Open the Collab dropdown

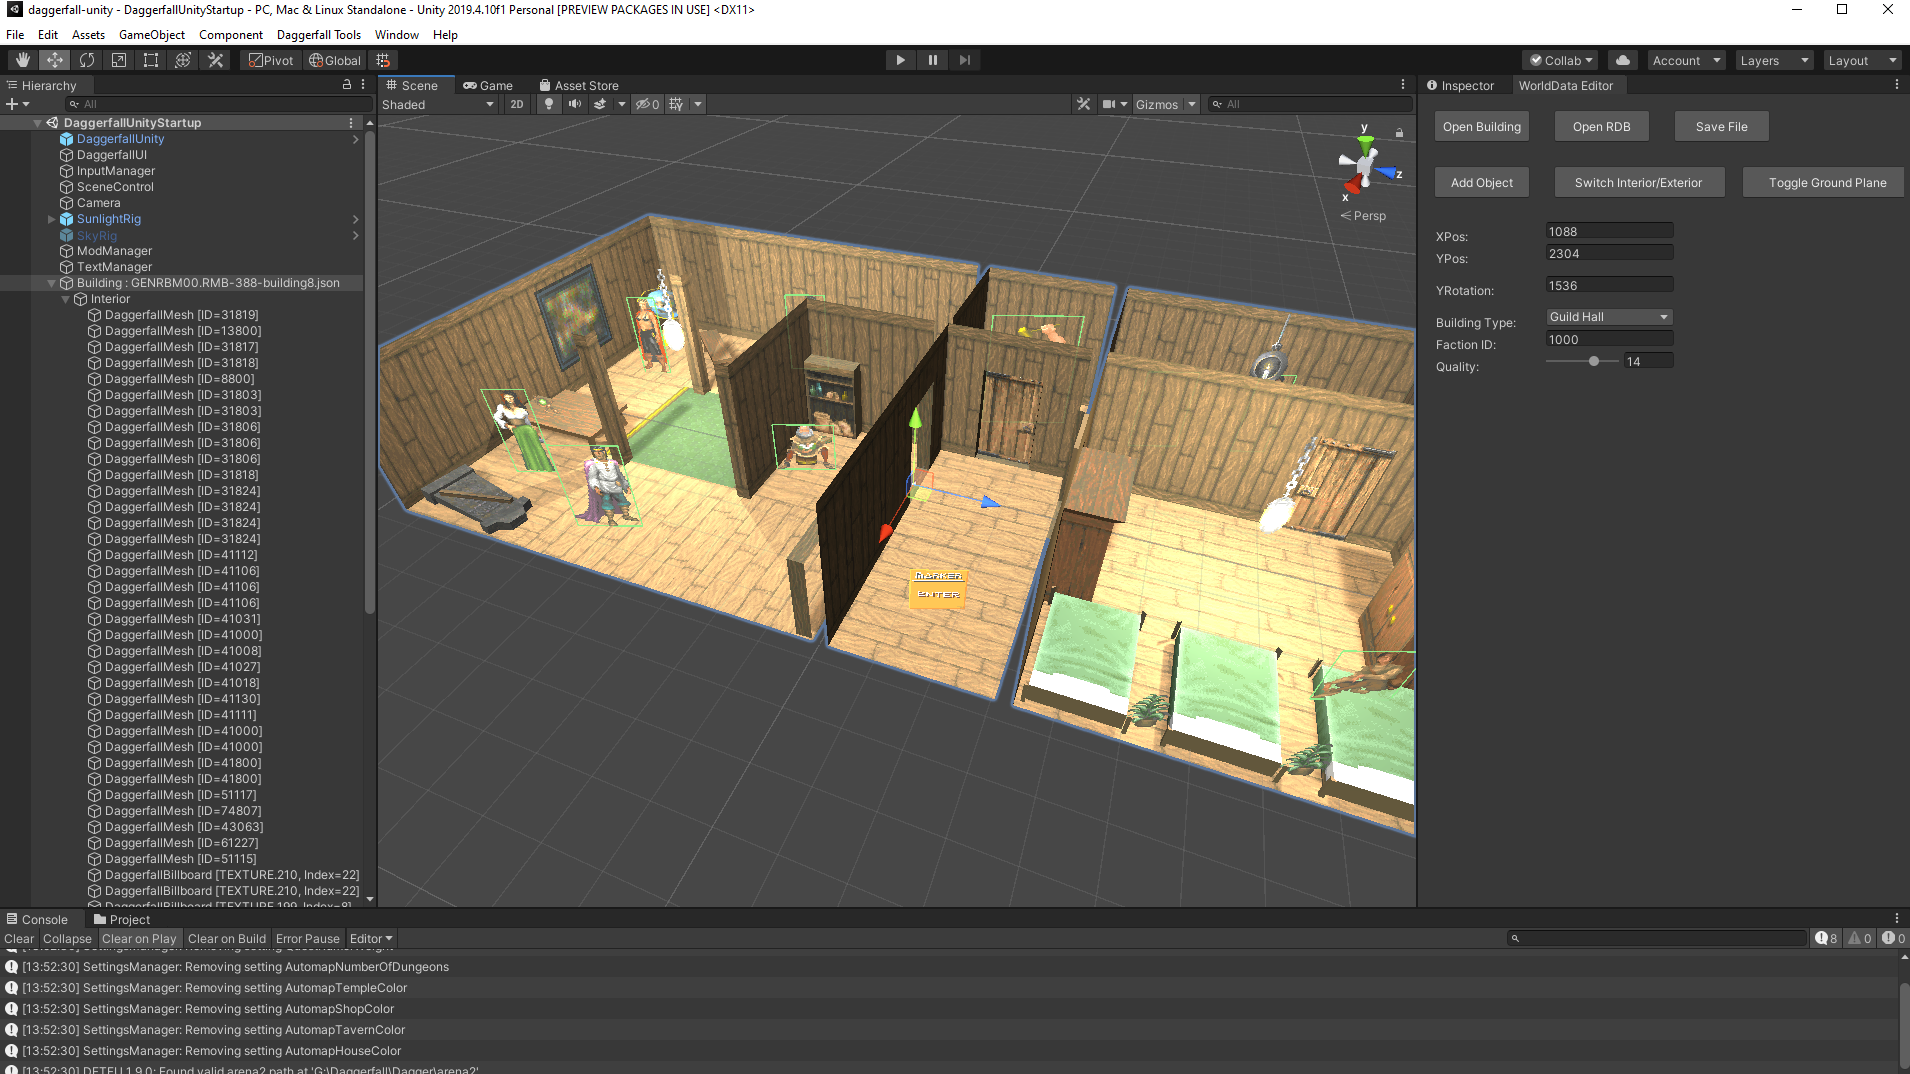point(1561,60)
